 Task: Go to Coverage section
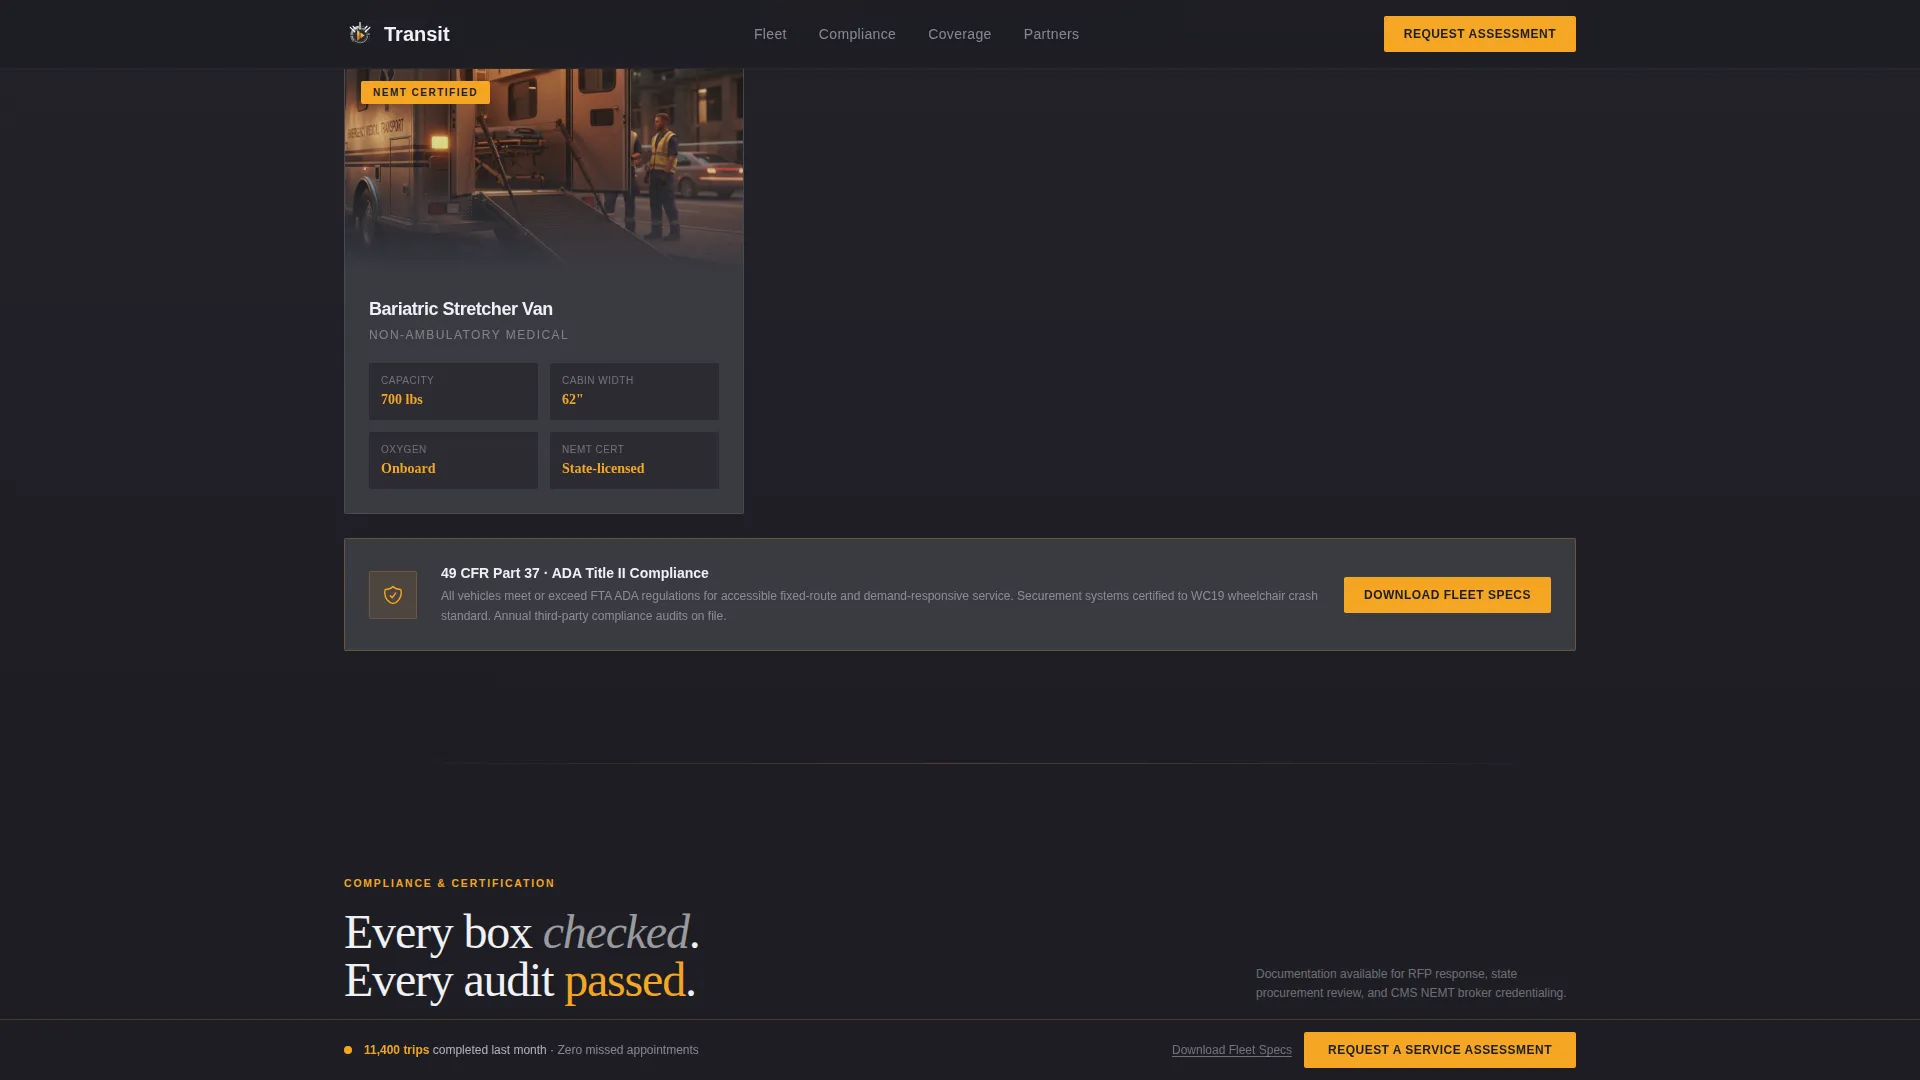point(960,34)
